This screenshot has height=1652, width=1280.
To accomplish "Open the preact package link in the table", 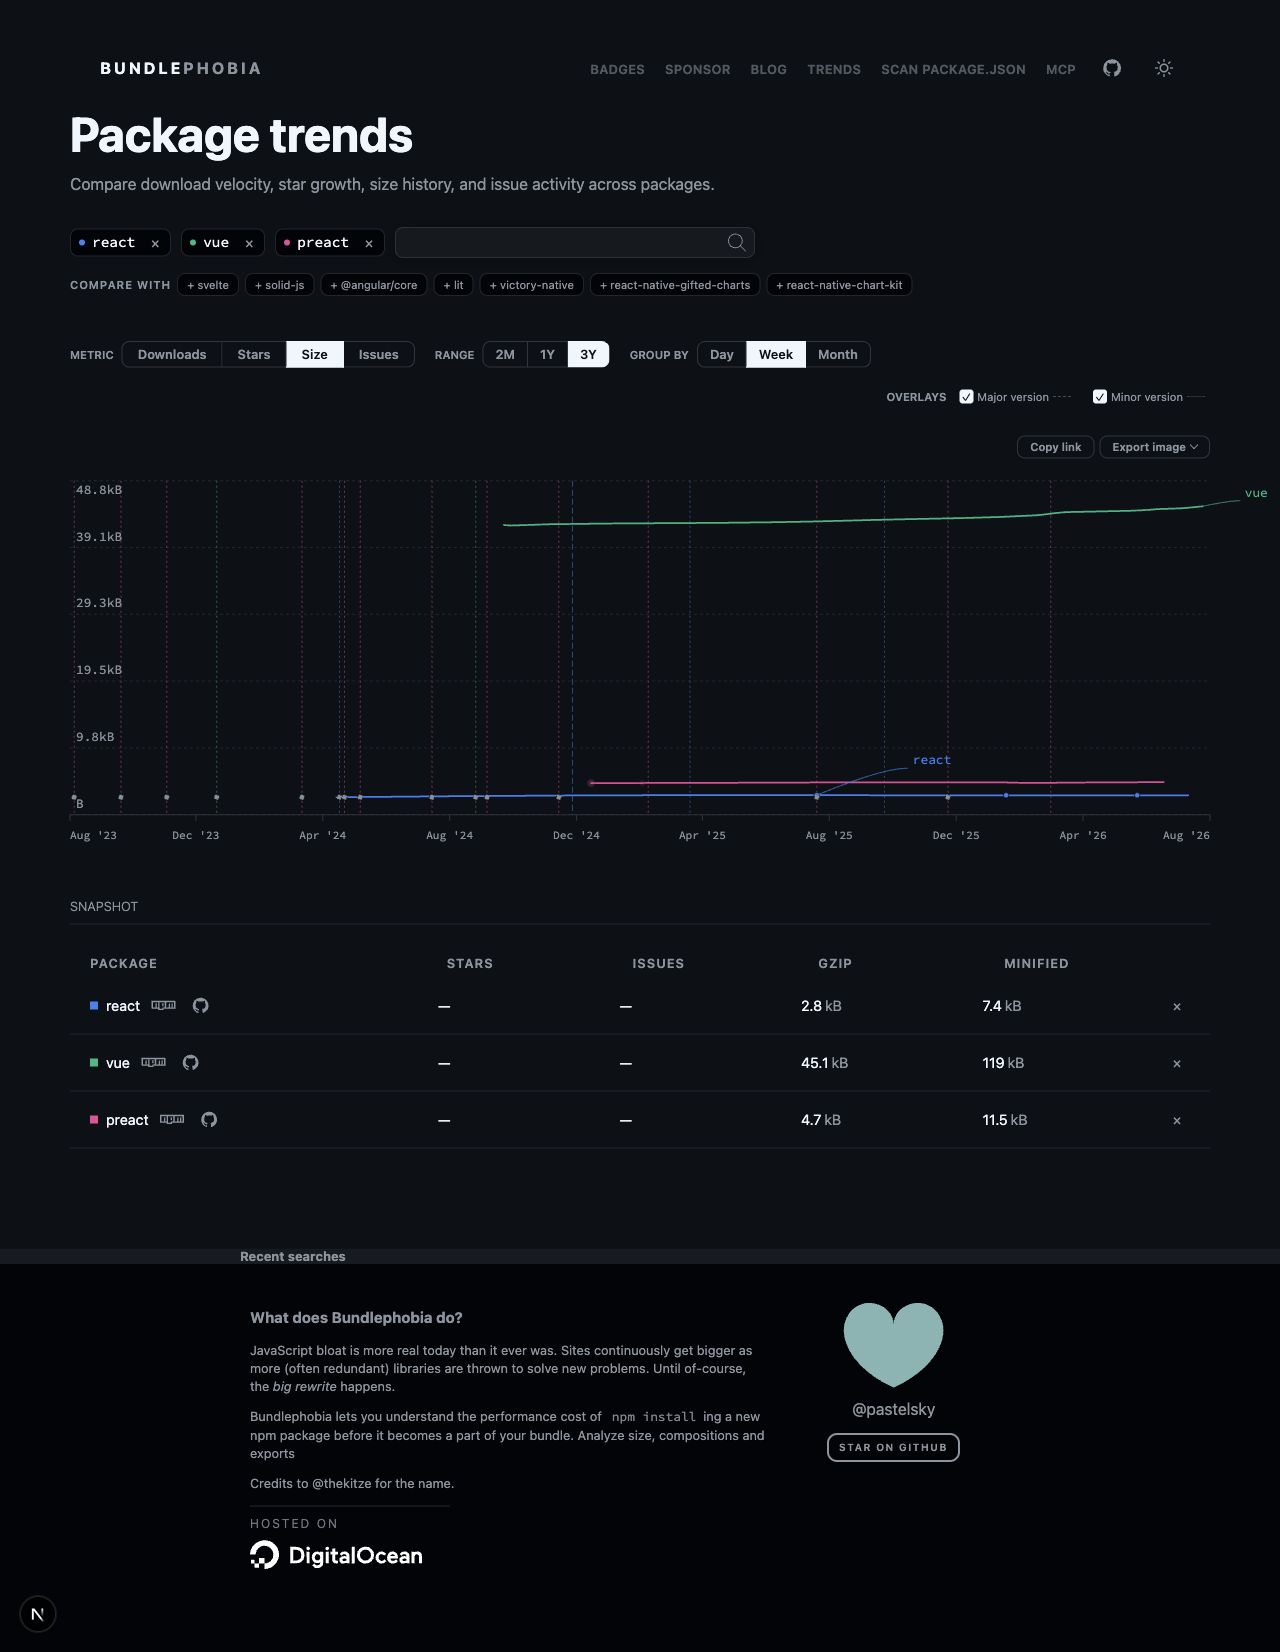I will pyautogui.click(x=127, y=1120).
